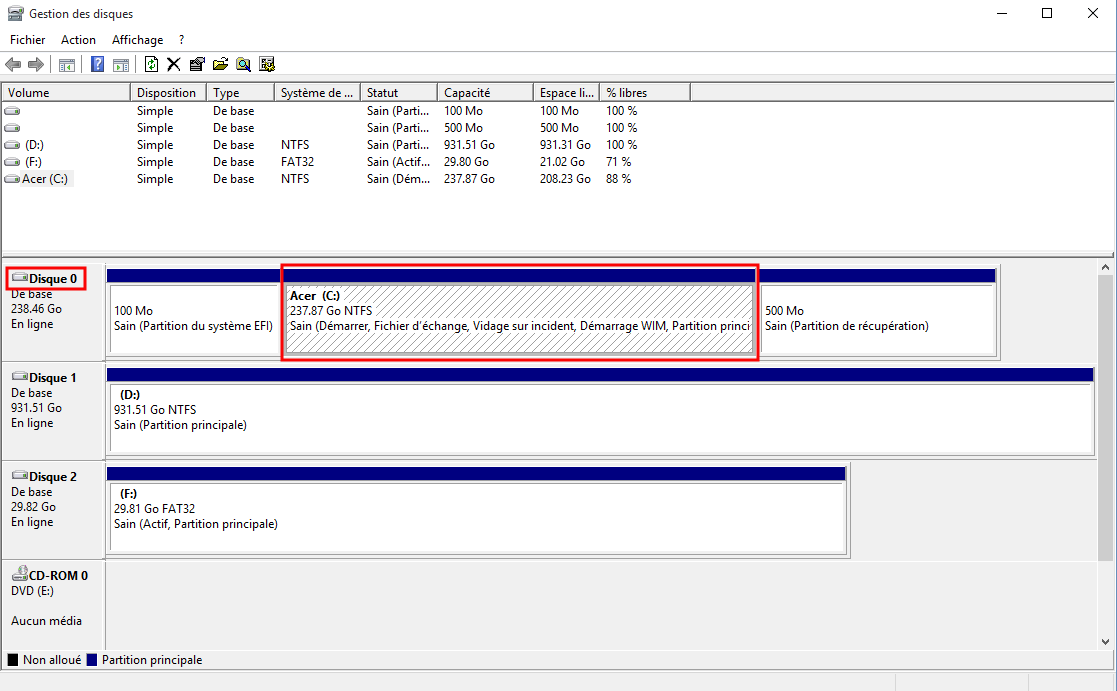
Task: Select the CD-ROM 0 drive label
Action: 57,575
